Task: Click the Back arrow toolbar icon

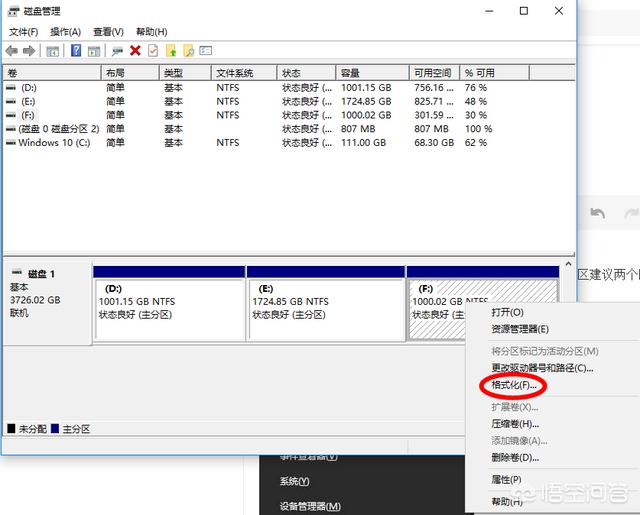Action: click(11, 50)
